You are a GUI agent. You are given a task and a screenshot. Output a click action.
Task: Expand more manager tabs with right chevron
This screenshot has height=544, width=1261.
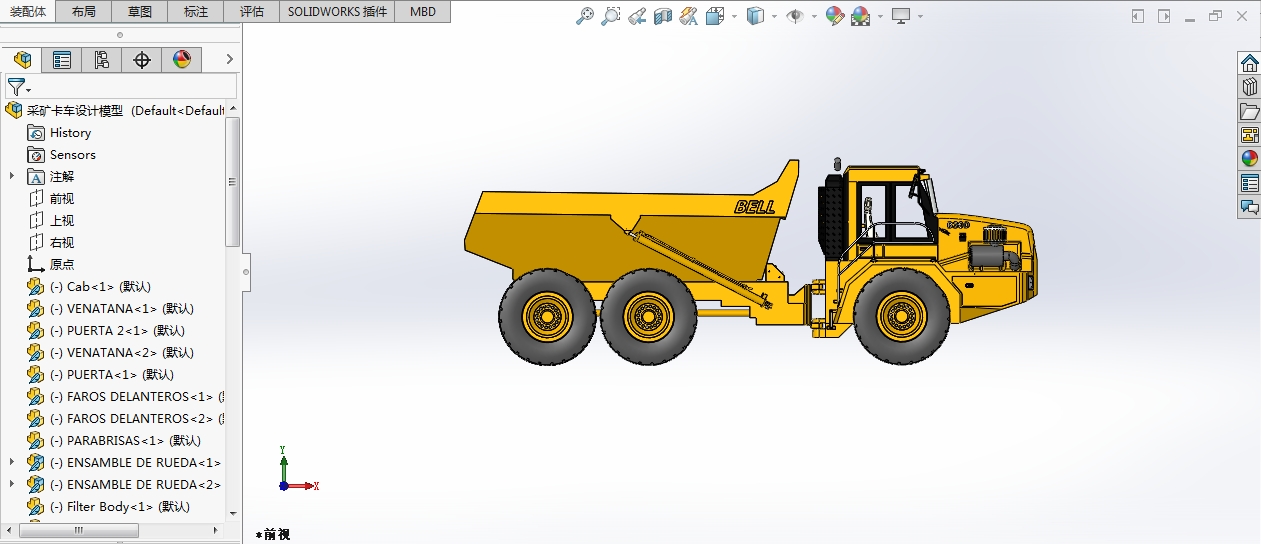[229, 60]
